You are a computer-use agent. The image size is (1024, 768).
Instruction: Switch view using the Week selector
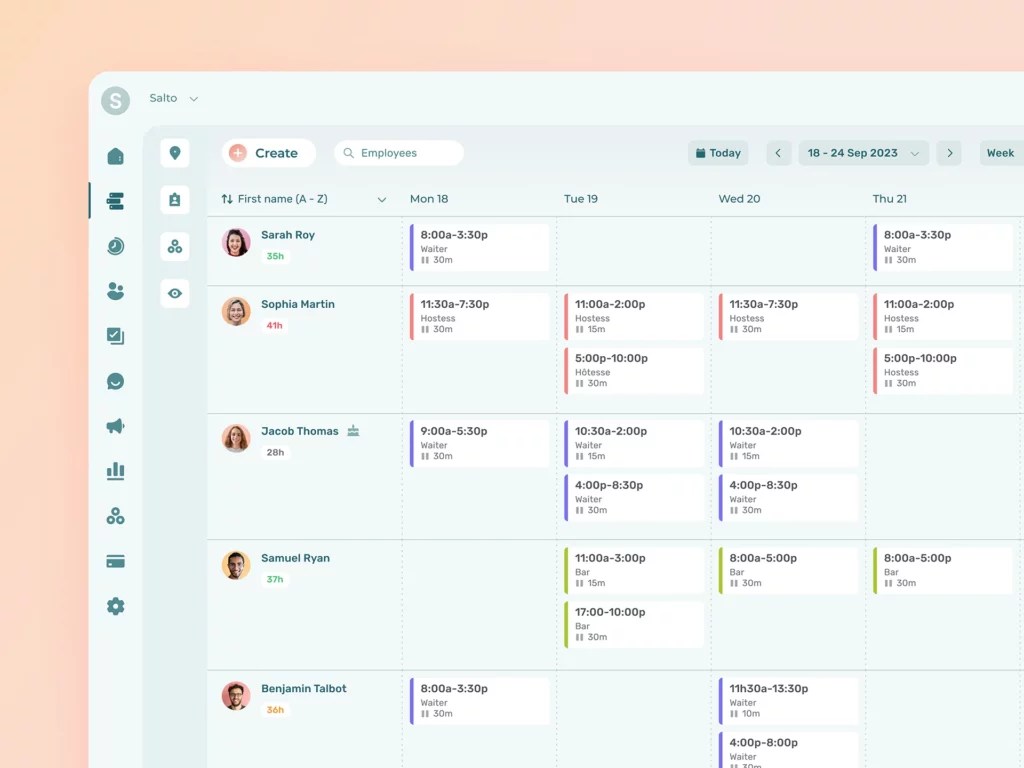[999, 152]
